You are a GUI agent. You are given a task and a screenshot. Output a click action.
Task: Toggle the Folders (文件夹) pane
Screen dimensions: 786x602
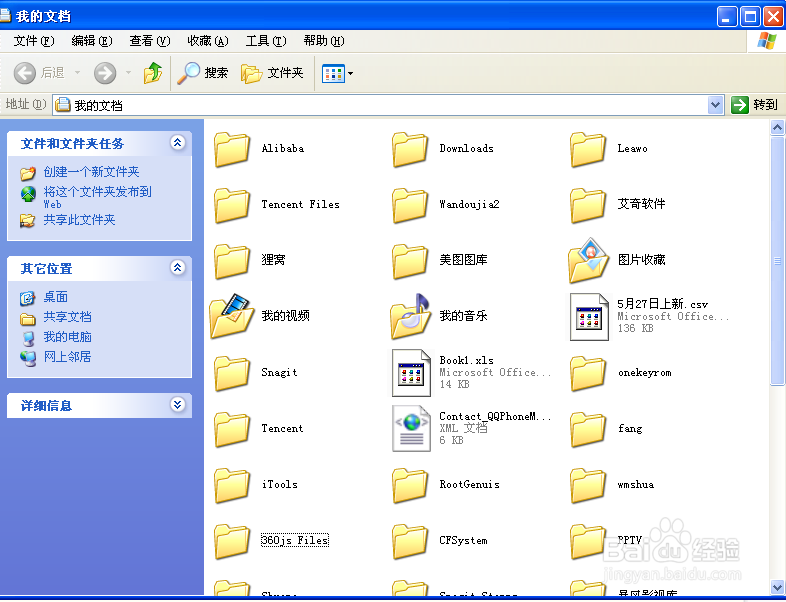tap(272, 73)
